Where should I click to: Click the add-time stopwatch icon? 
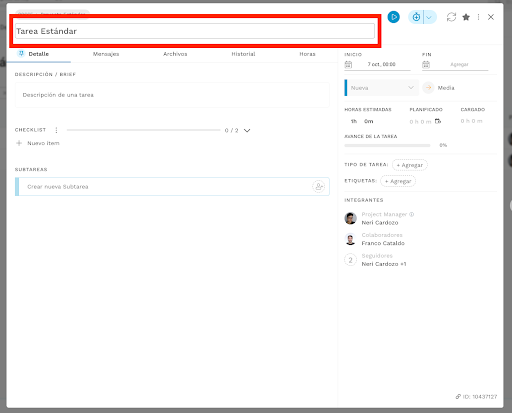(x=416, y=17)
